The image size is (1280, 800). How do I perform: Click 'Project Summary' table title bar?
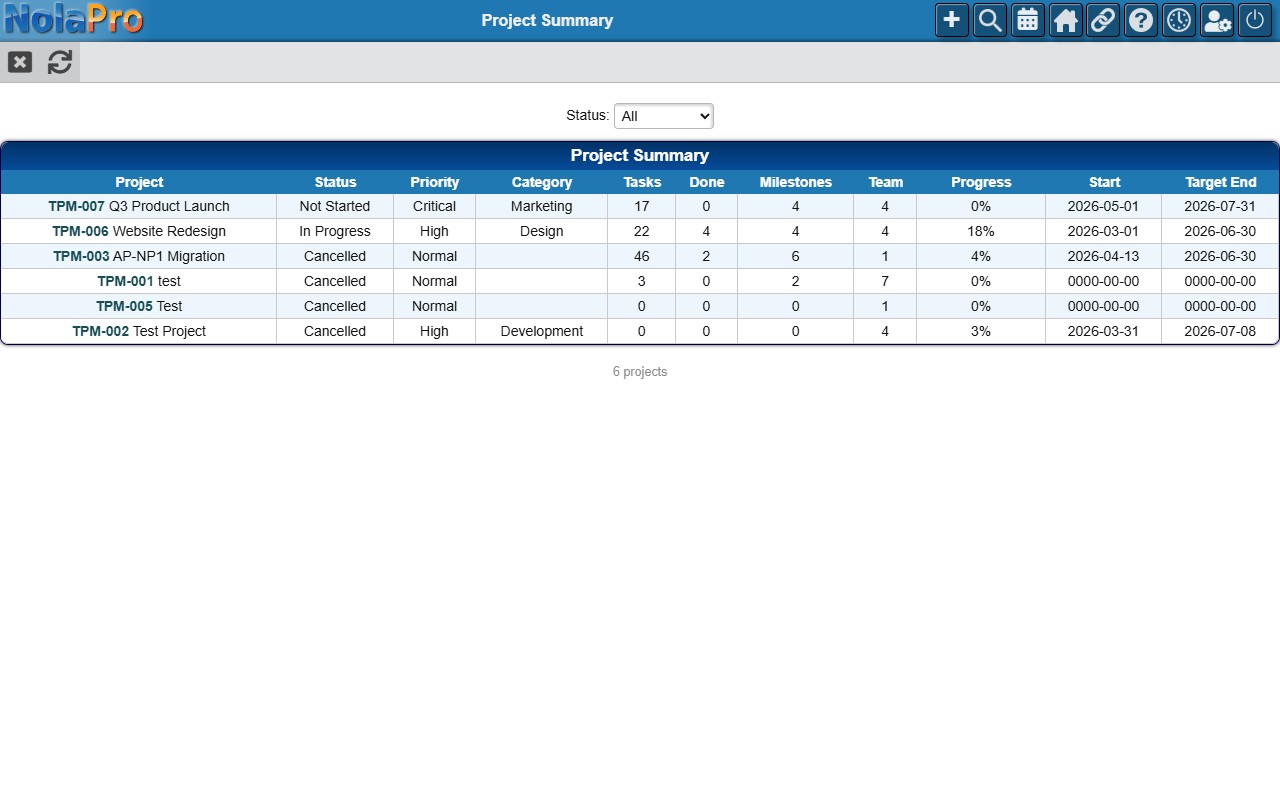640,155
